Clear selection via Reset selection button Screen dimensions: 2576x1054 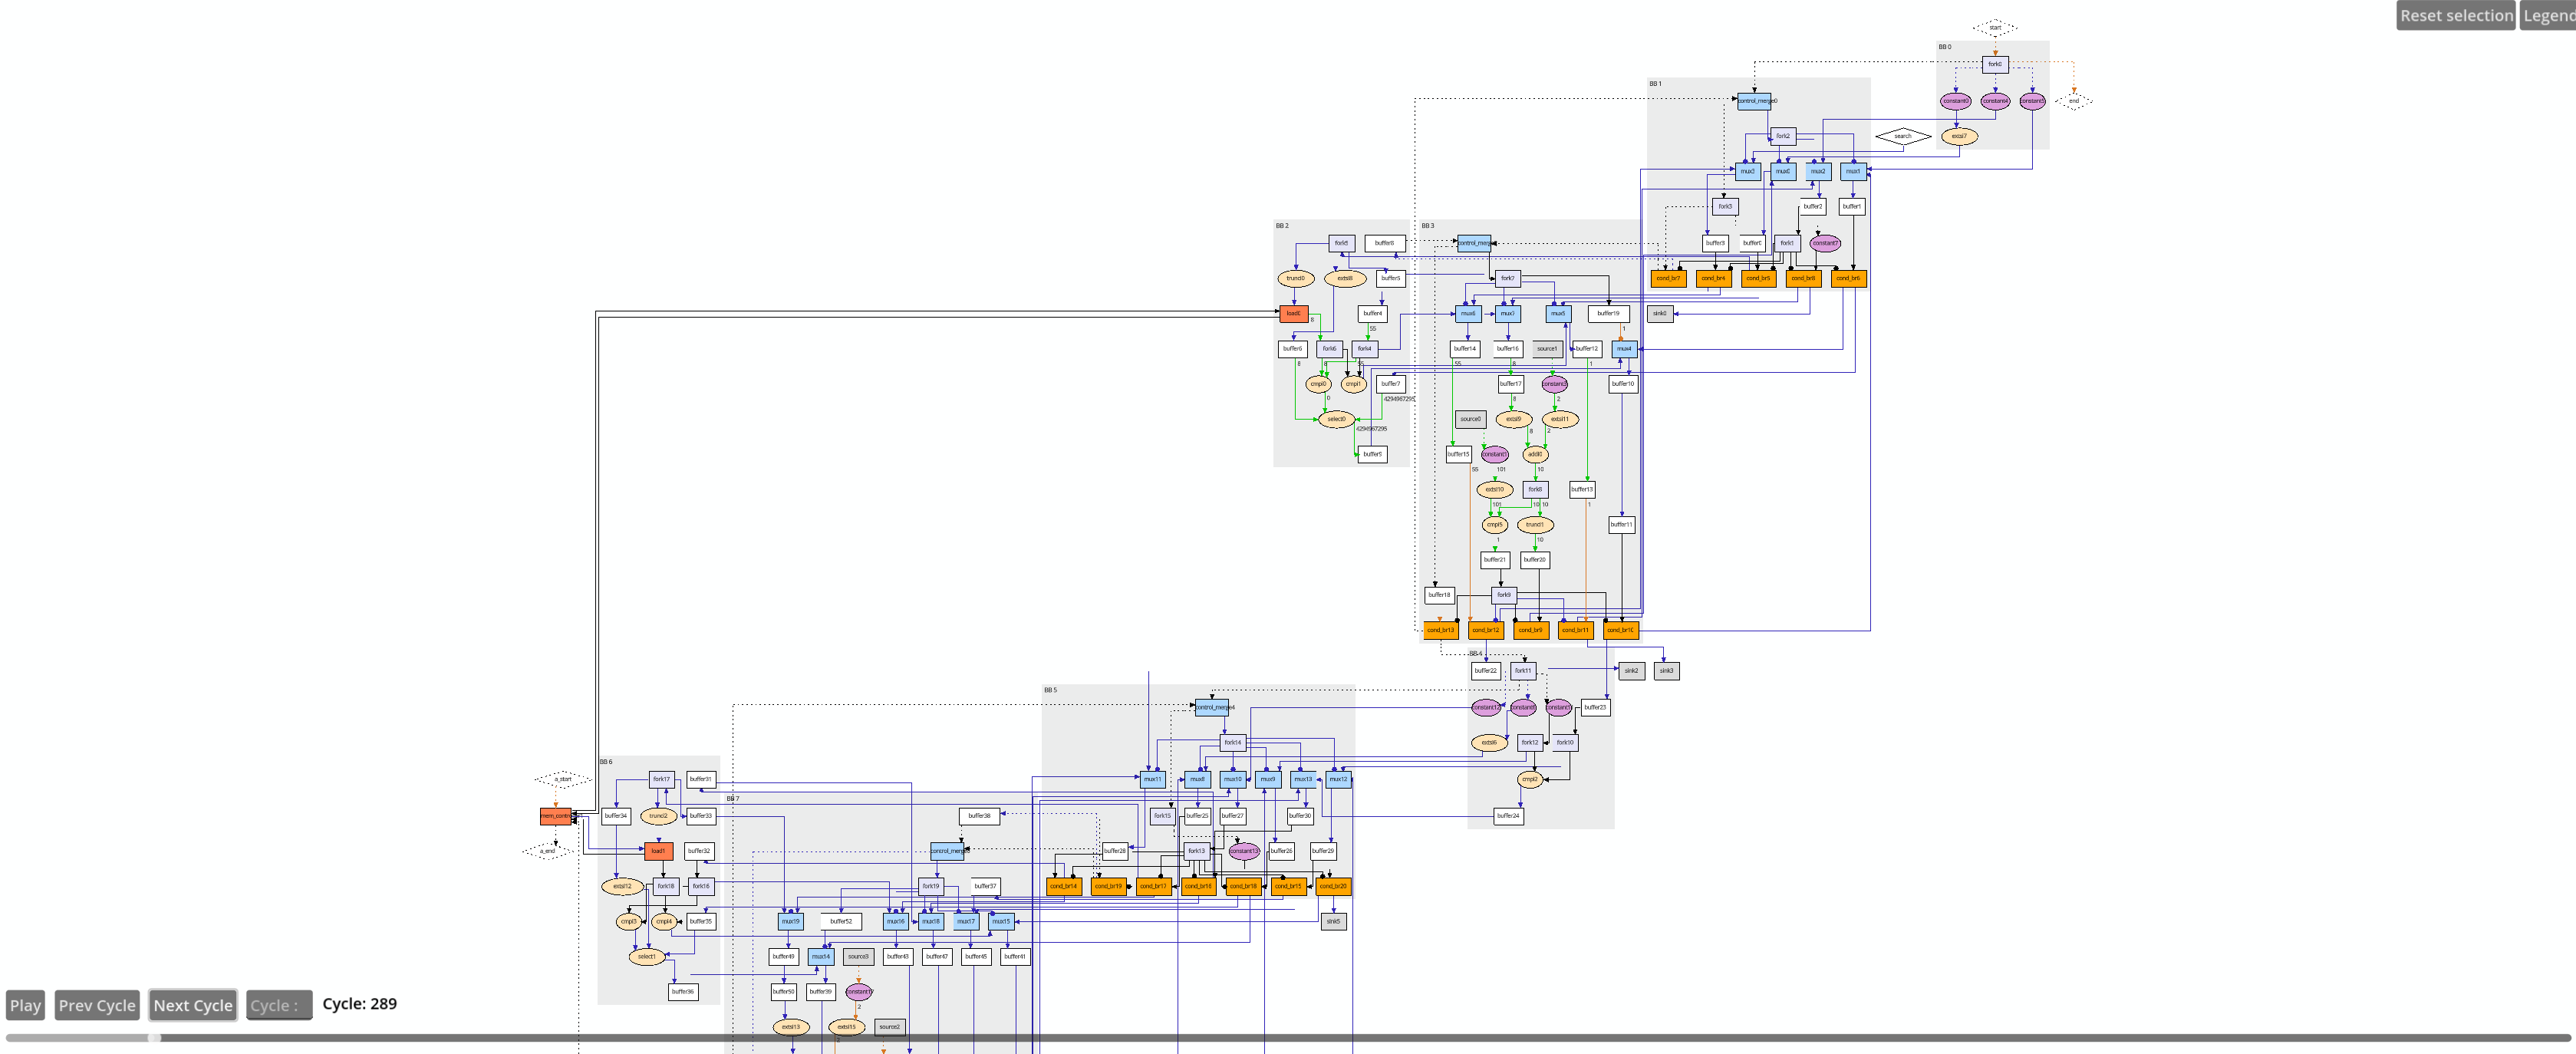coord(2456,15)
